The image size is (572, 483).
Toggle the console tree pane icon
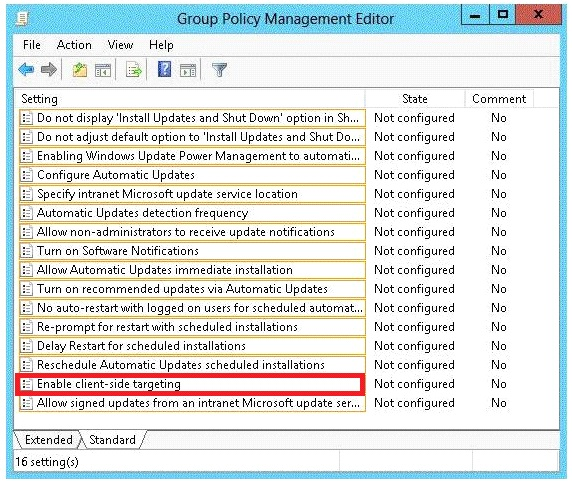pyautogui.click(x=103, y=70)
